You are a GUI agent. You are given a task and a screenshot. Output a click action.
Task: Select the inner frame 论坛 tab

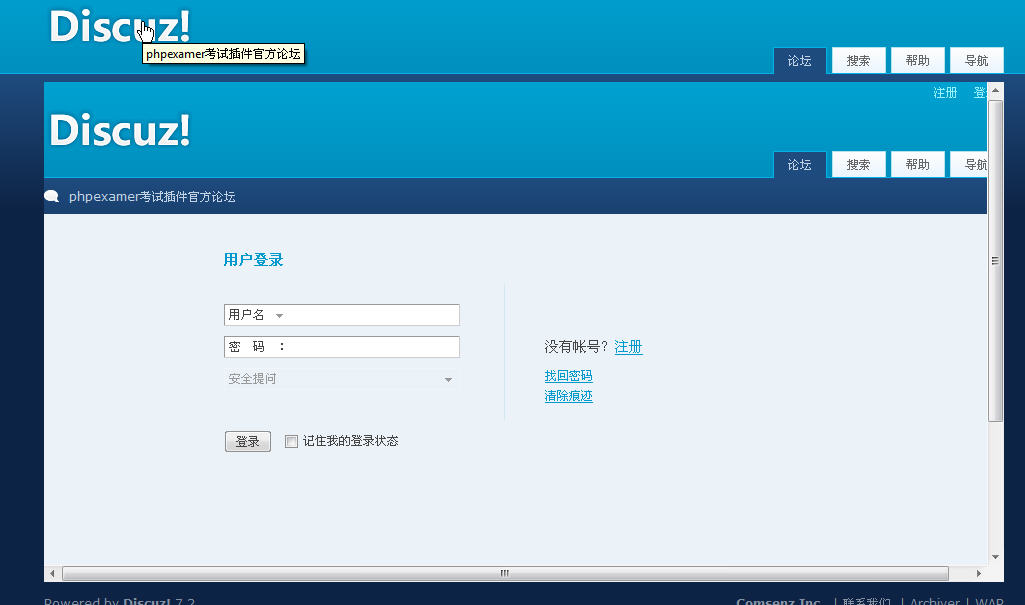(x=799, y=165)
